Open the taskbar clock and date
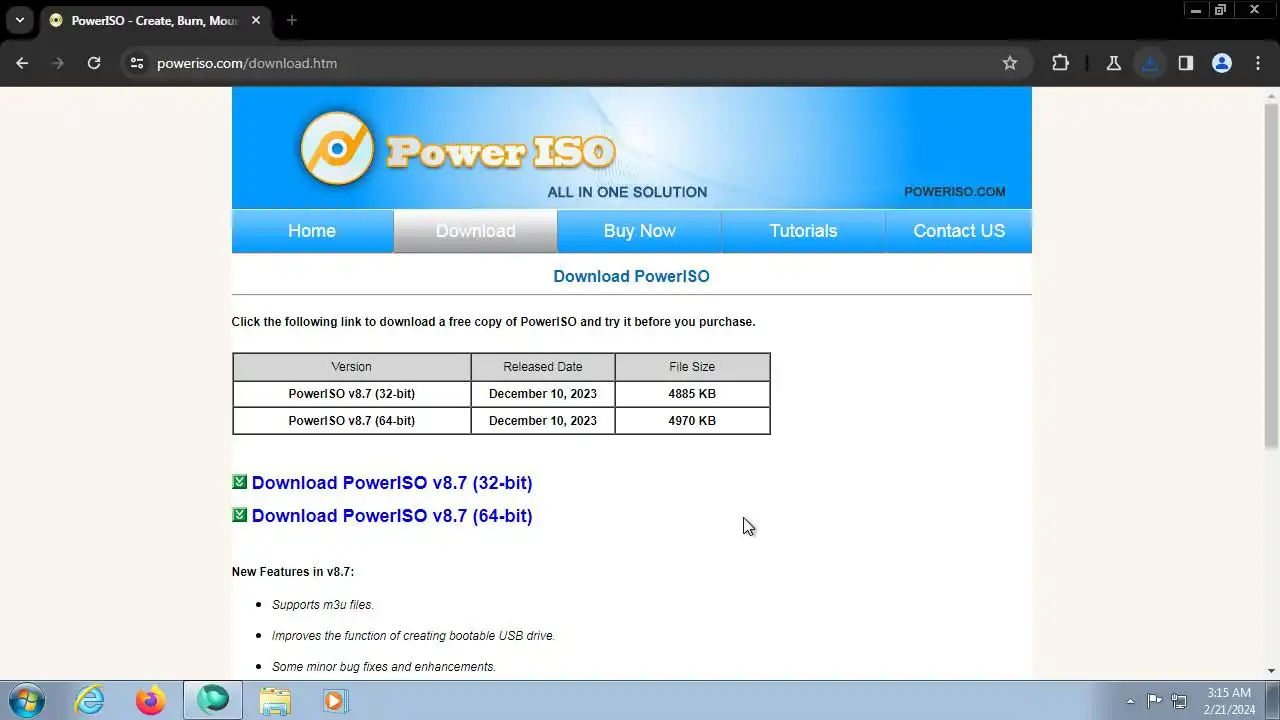 [1229, 701]
